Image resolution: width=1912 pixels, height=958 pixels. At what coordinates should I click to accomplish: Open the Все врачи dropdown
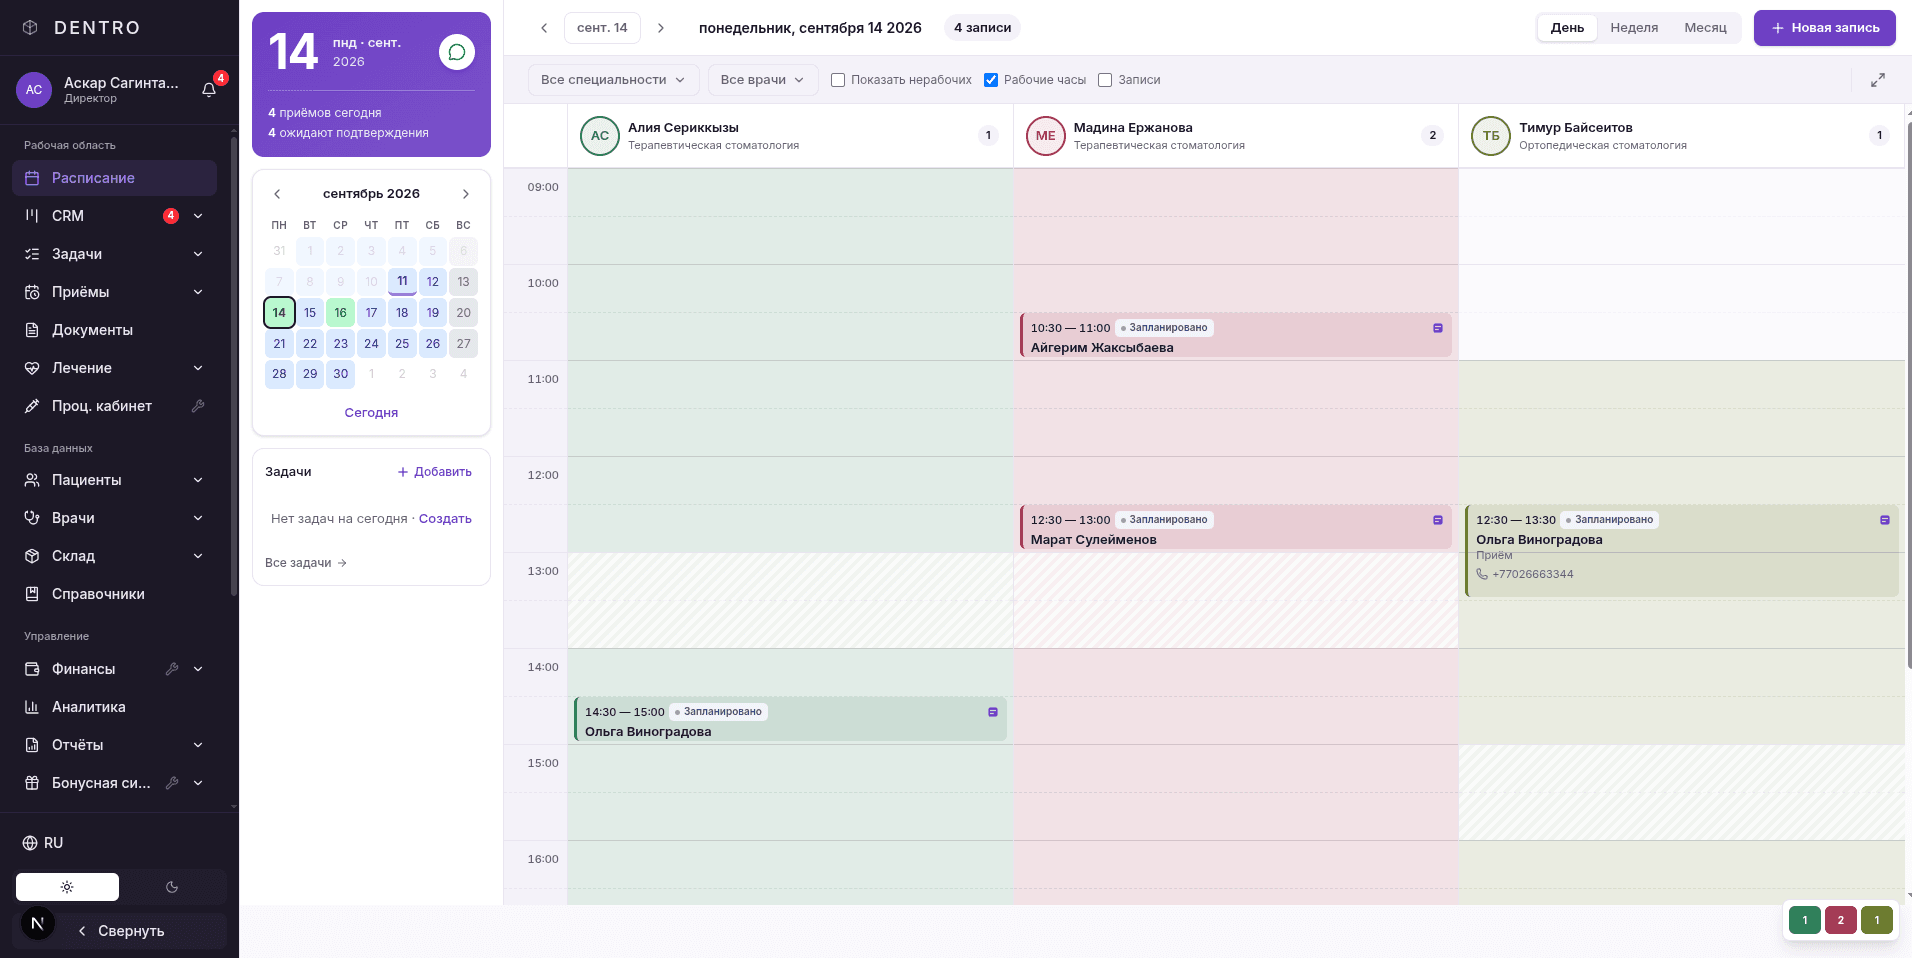(763, 80)
